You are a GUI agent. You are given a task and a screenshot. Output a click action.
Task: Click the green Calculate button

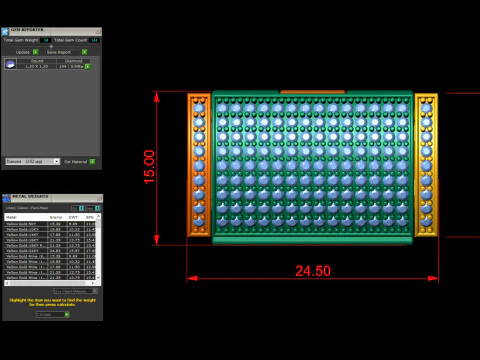(x=67, y=314)
